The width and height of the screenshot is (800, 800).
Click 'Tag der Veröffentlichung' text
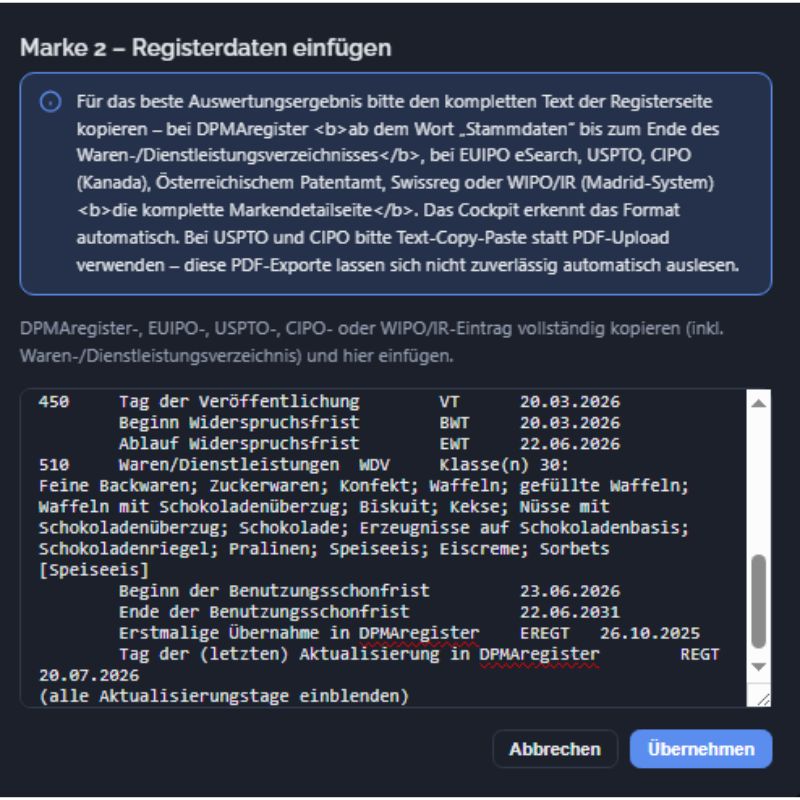click(239, 402)
